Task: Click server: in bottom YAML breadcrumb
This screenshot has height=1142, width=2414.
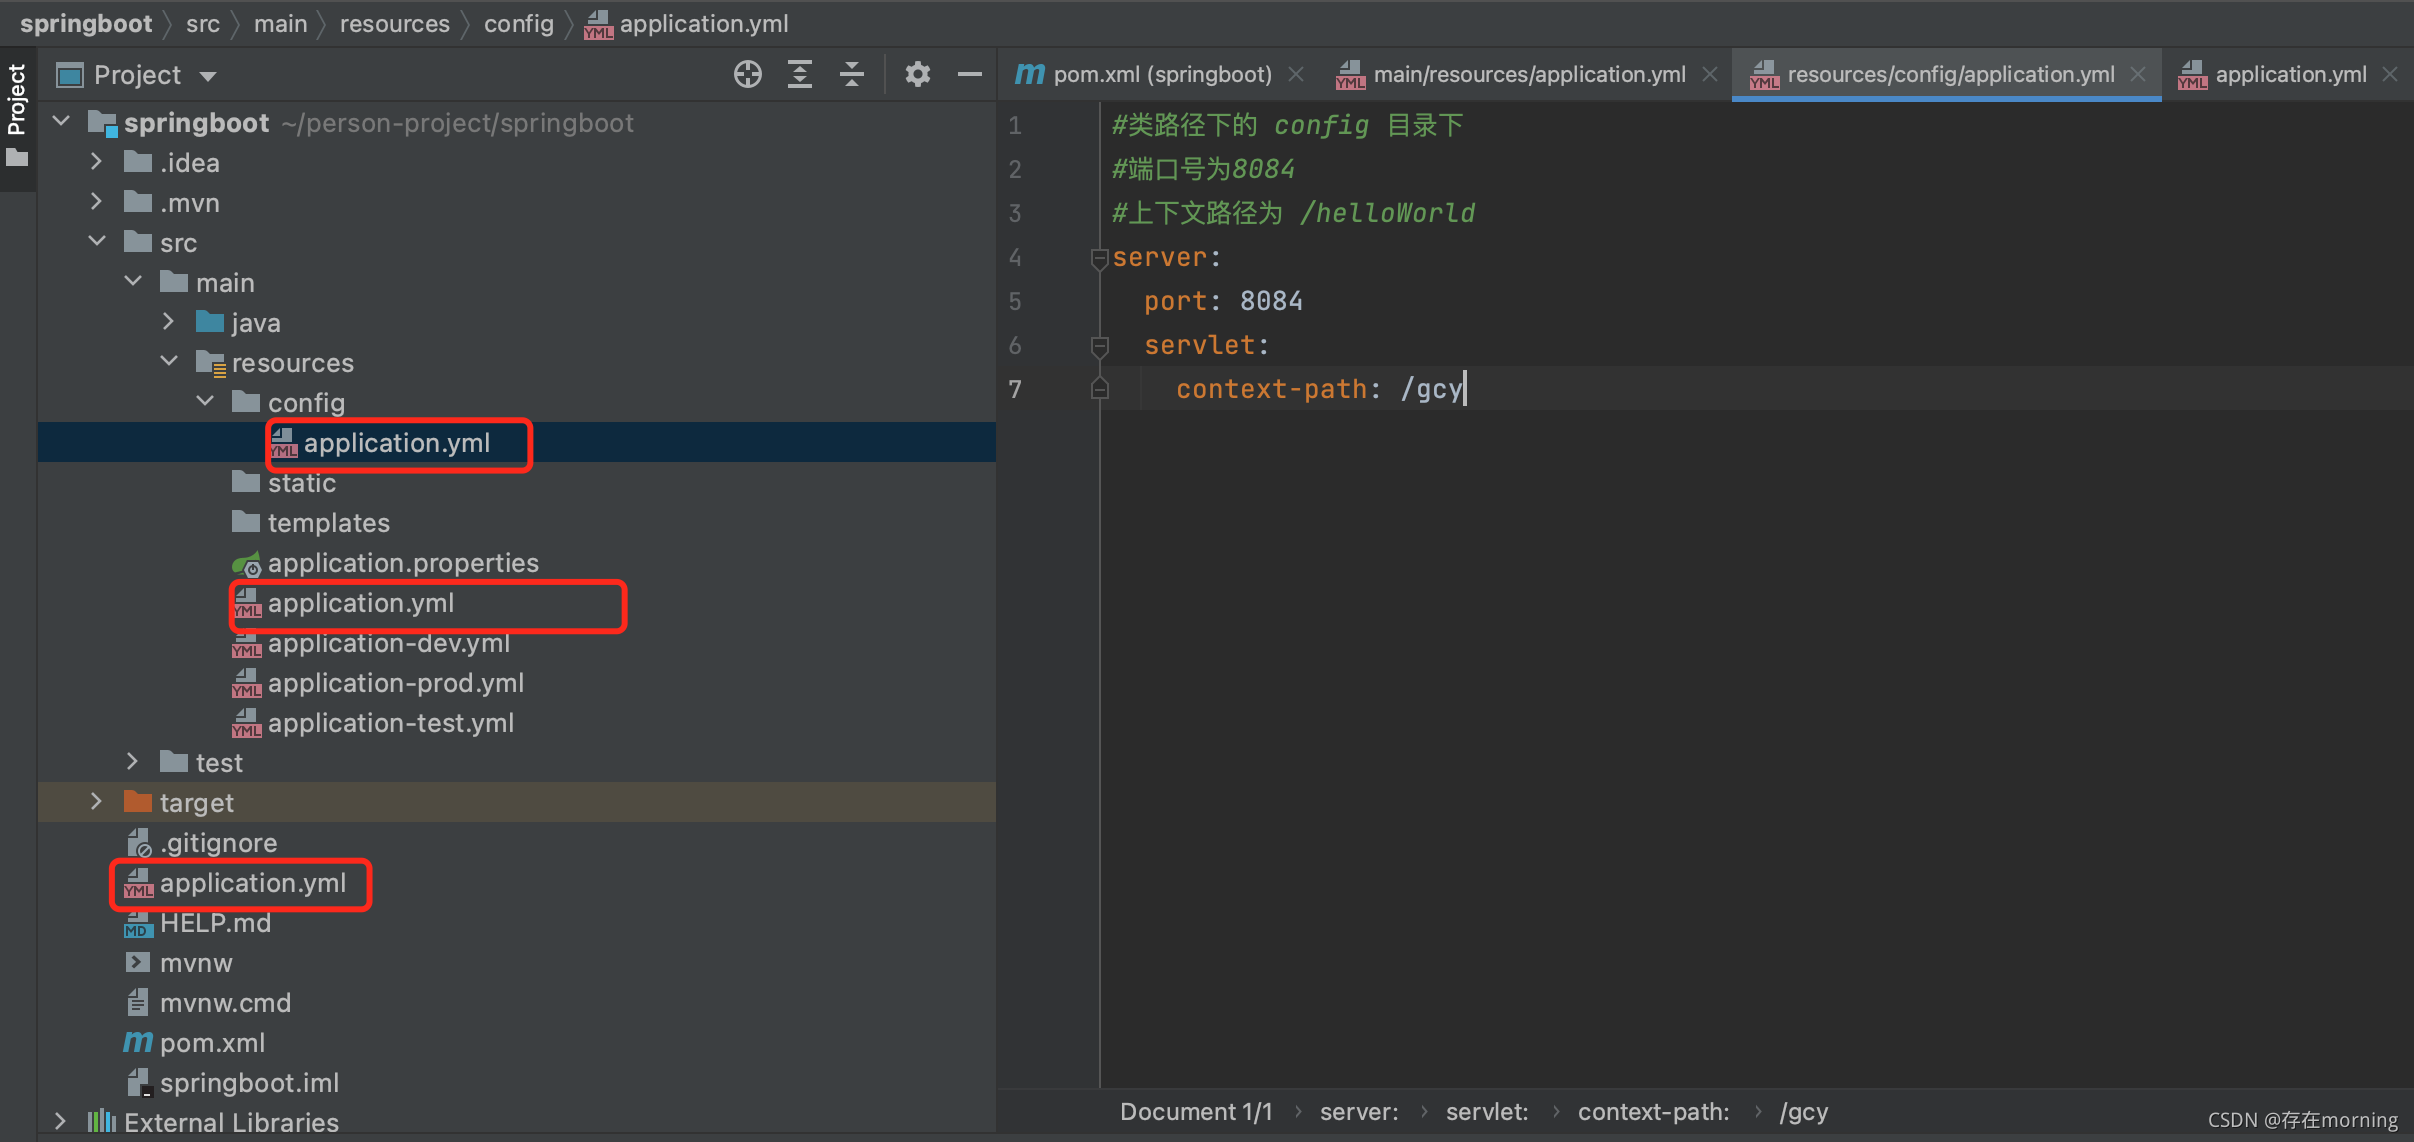Action: click(x=1359, y=1112)
